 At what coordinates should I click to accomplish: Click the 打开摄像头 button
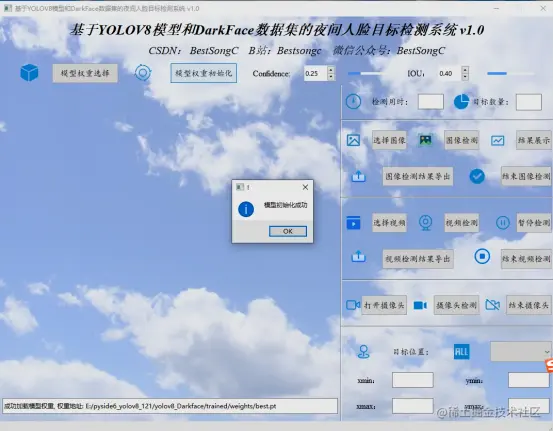pos(384,305)
